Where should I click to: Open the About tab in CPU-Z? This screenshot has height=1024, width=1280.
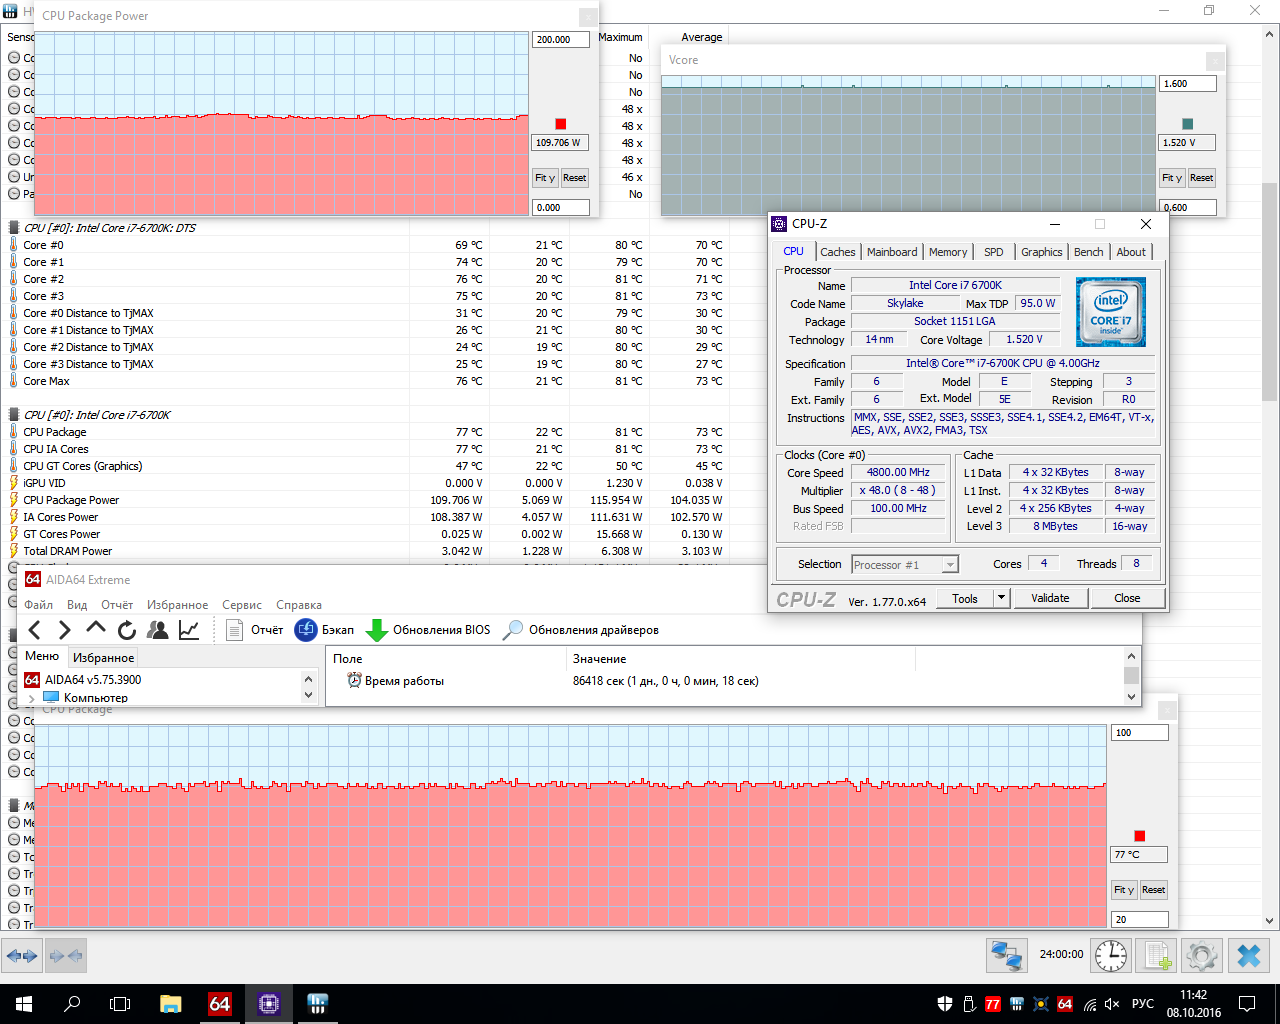1131,252
